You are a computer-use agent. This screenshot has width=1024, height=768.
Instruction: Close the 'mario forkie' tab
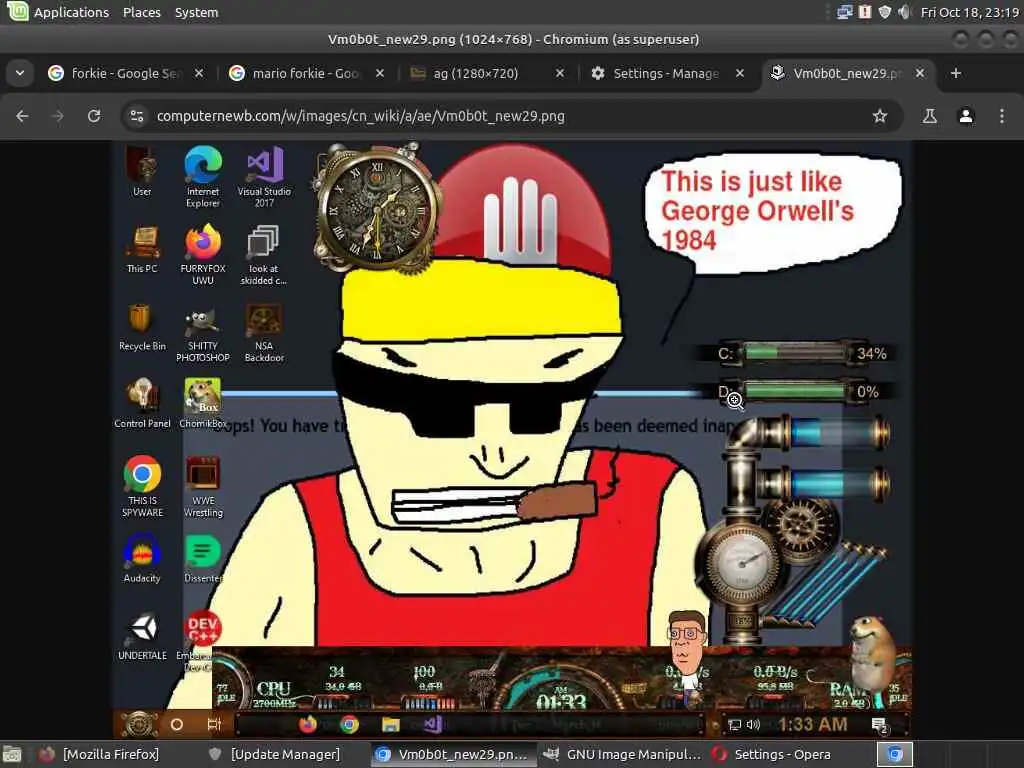tap(379, 73)
